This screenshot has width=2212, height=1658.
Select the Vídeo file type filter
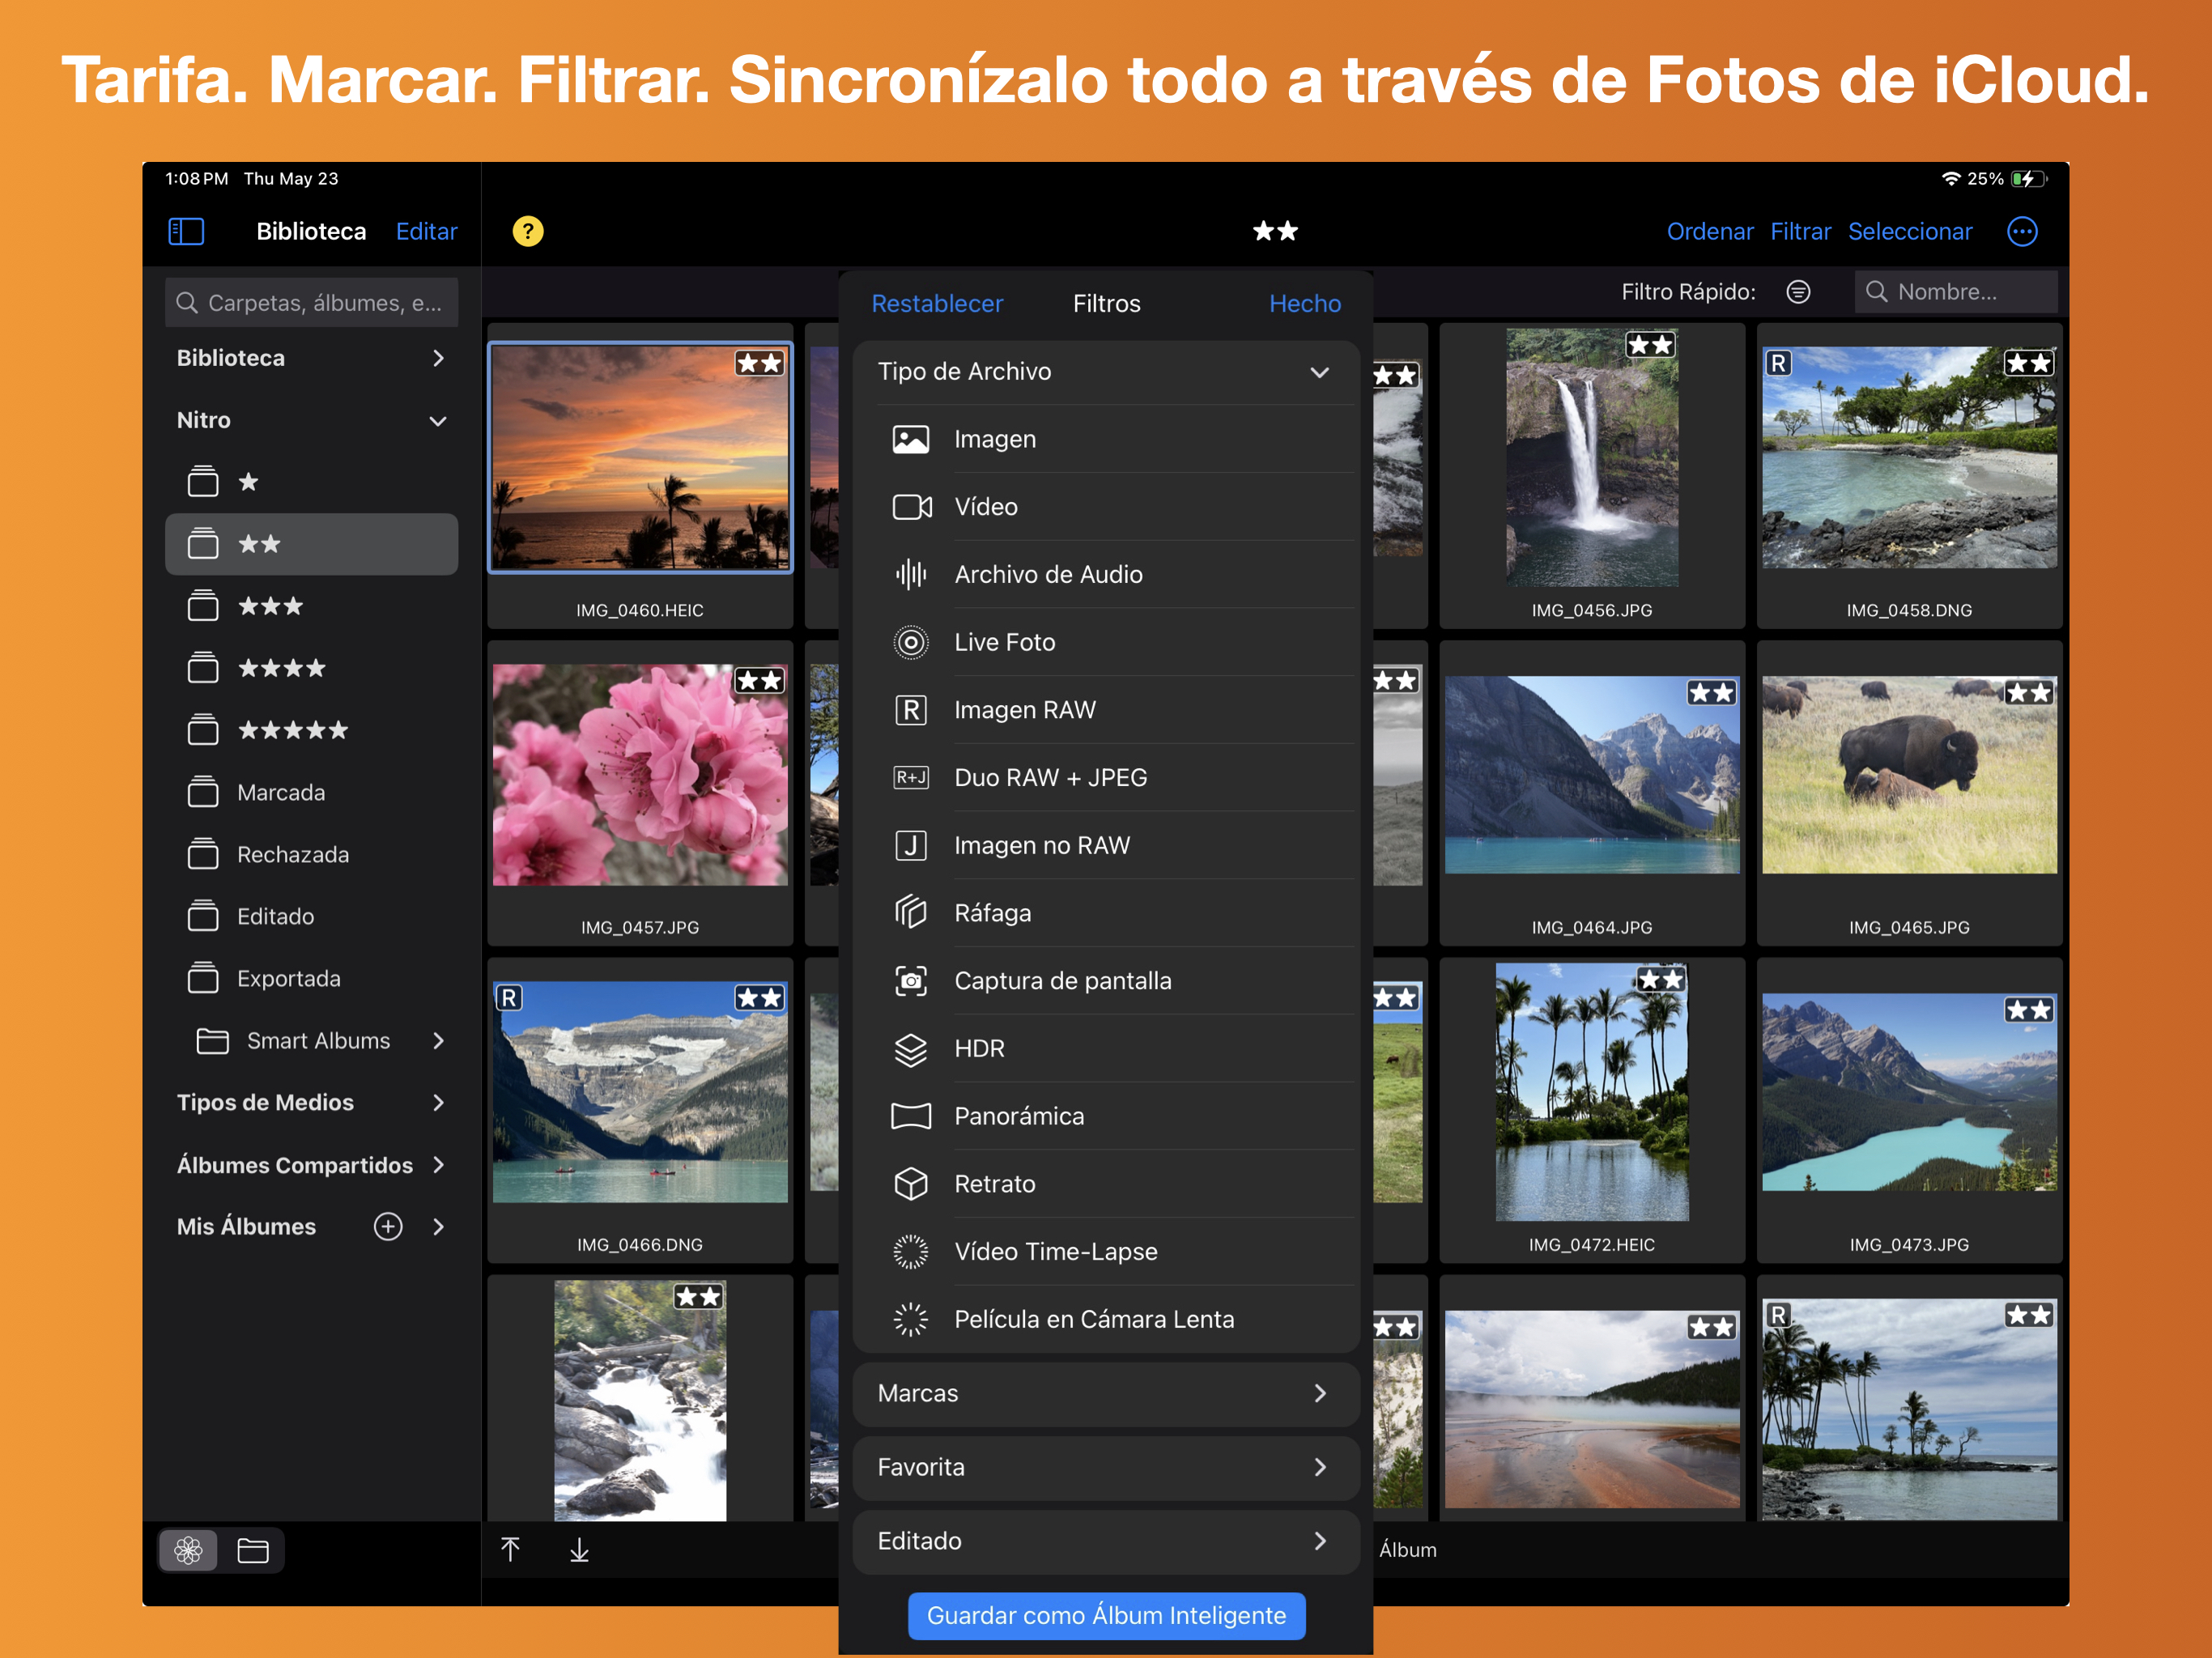tap(1106, 507)
